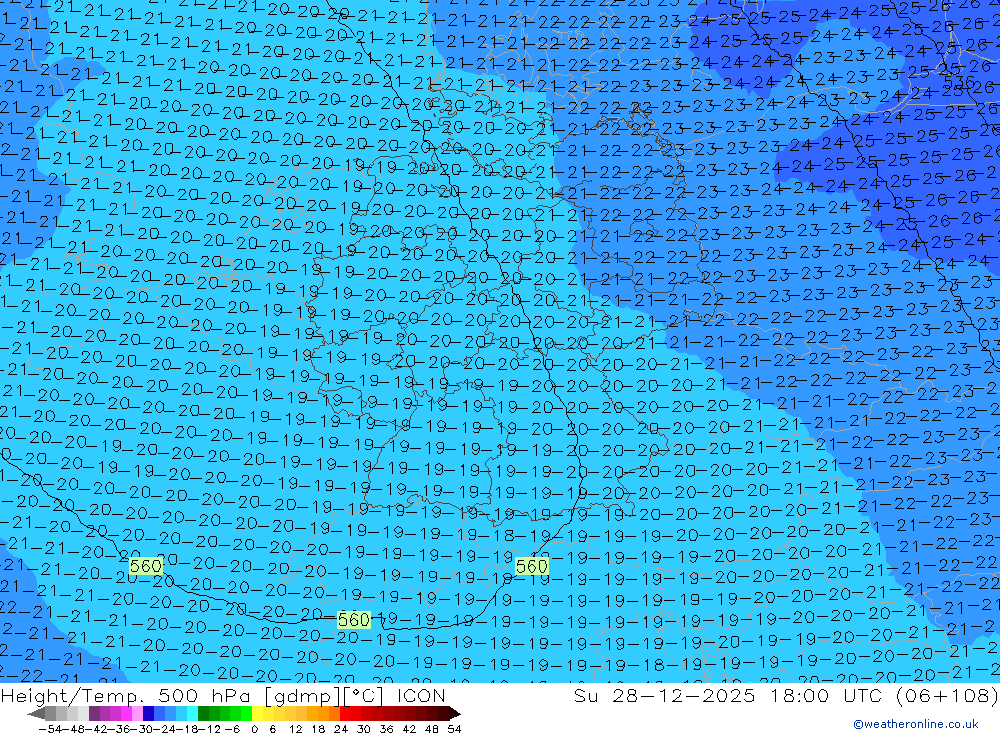Select the 560 label at the bottom center

tap(354, 620)
